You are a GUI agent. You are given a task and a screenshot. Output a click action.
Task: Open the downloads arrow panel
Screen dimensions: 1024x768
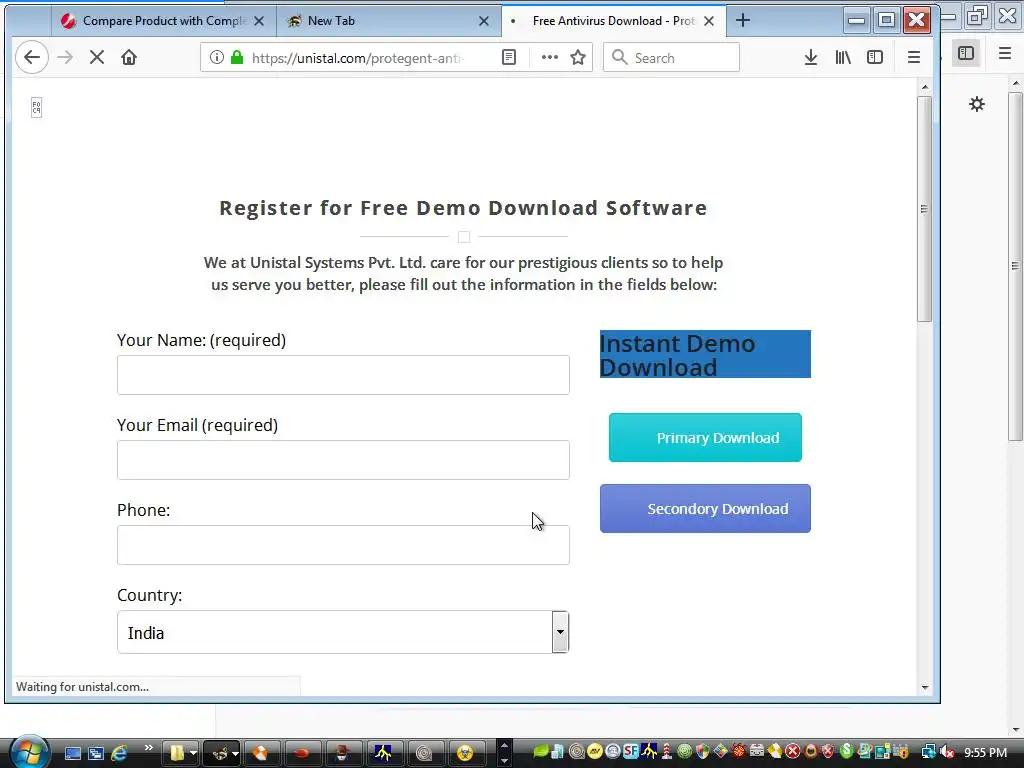(810, 57)
